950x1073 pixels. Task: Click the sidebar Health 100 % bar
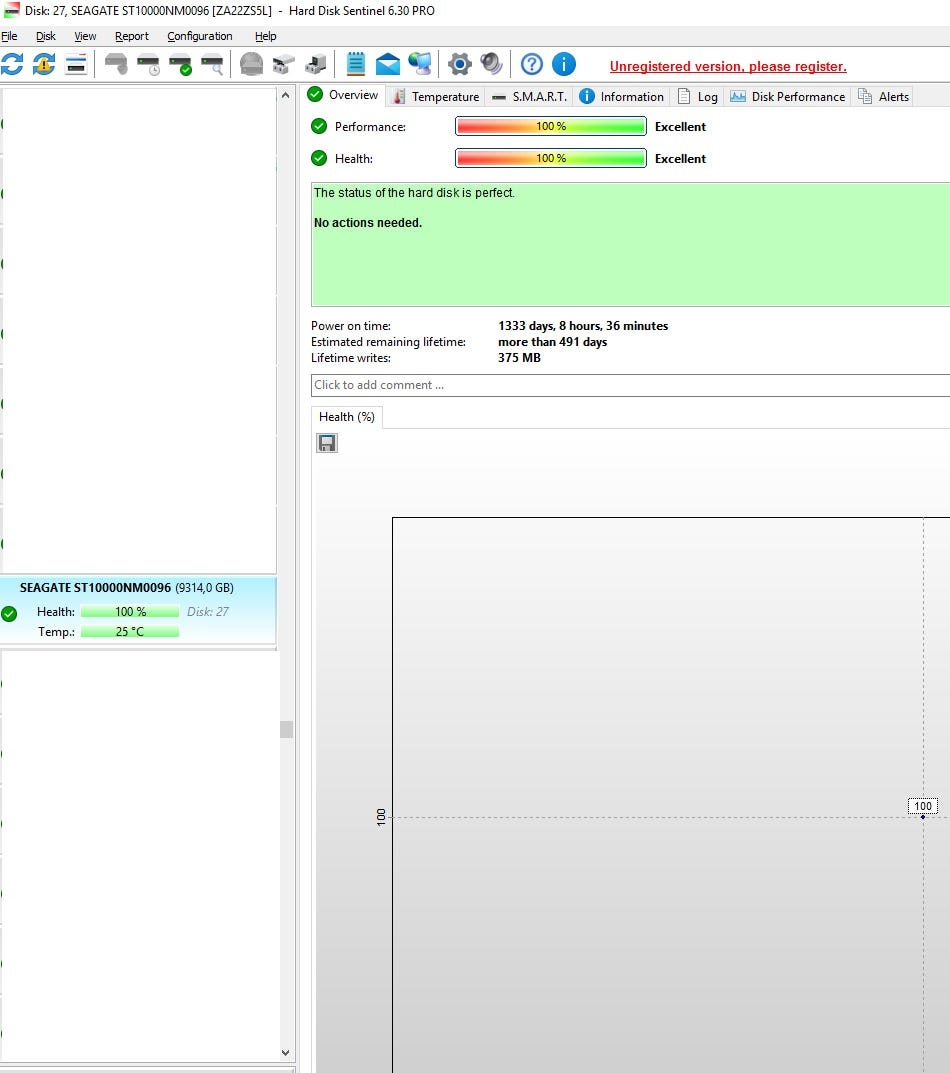click(130, 611)
